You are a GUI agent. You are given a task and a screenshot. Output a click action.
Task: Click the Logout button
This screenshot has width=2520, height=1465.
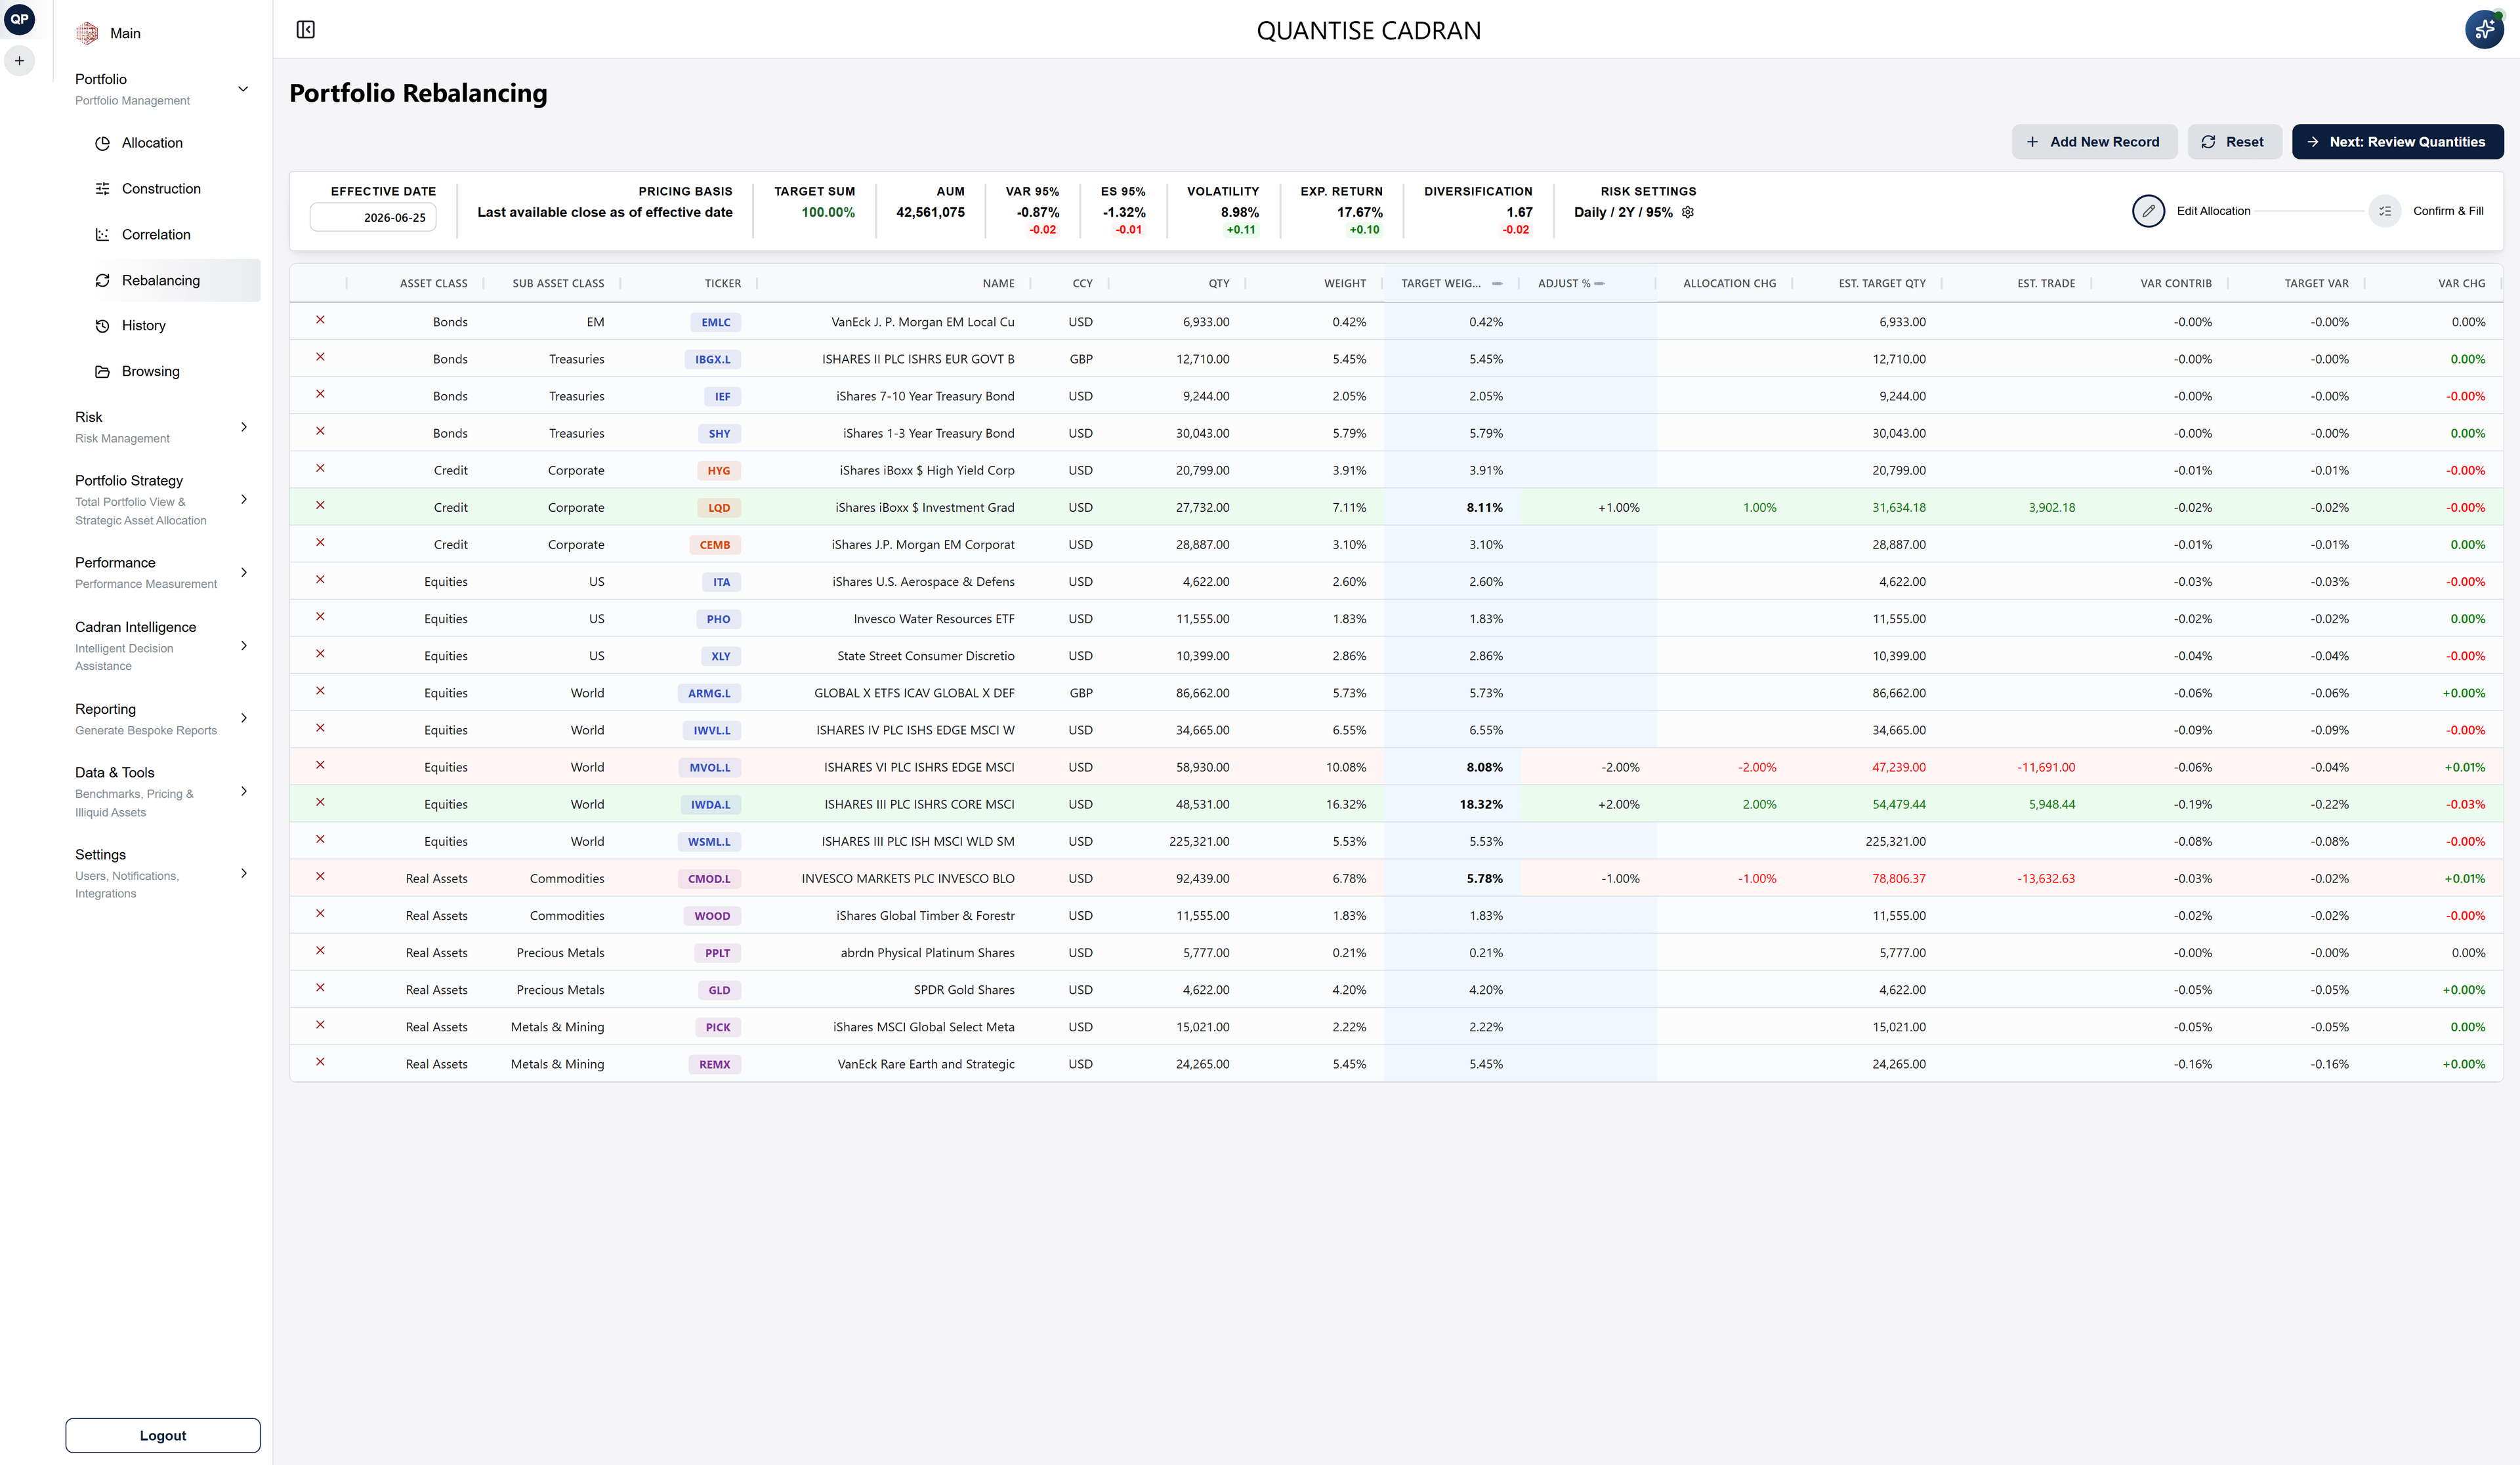pyautogui.click(x=163, y=1435)
